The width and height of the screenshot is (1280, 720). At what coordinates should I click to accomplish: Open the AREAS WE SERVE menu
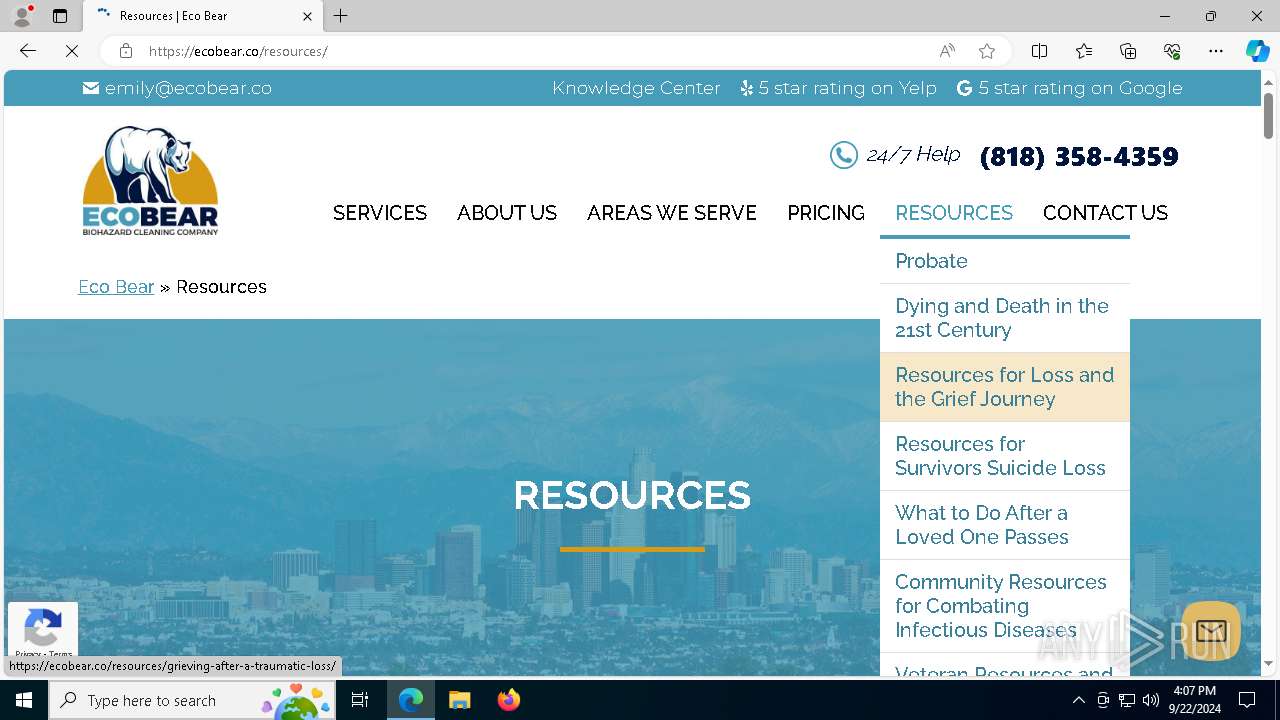coord(672,213)
